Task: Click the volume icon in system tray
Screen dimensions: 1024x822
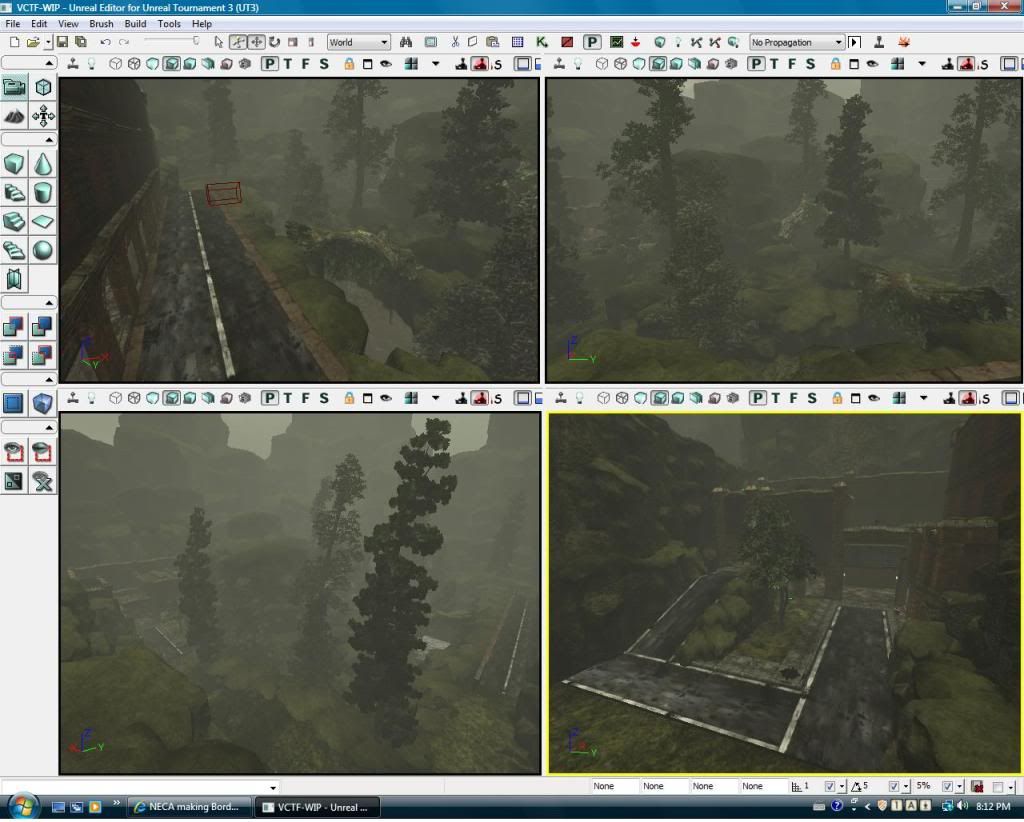Action: click(x=963, y=808)
